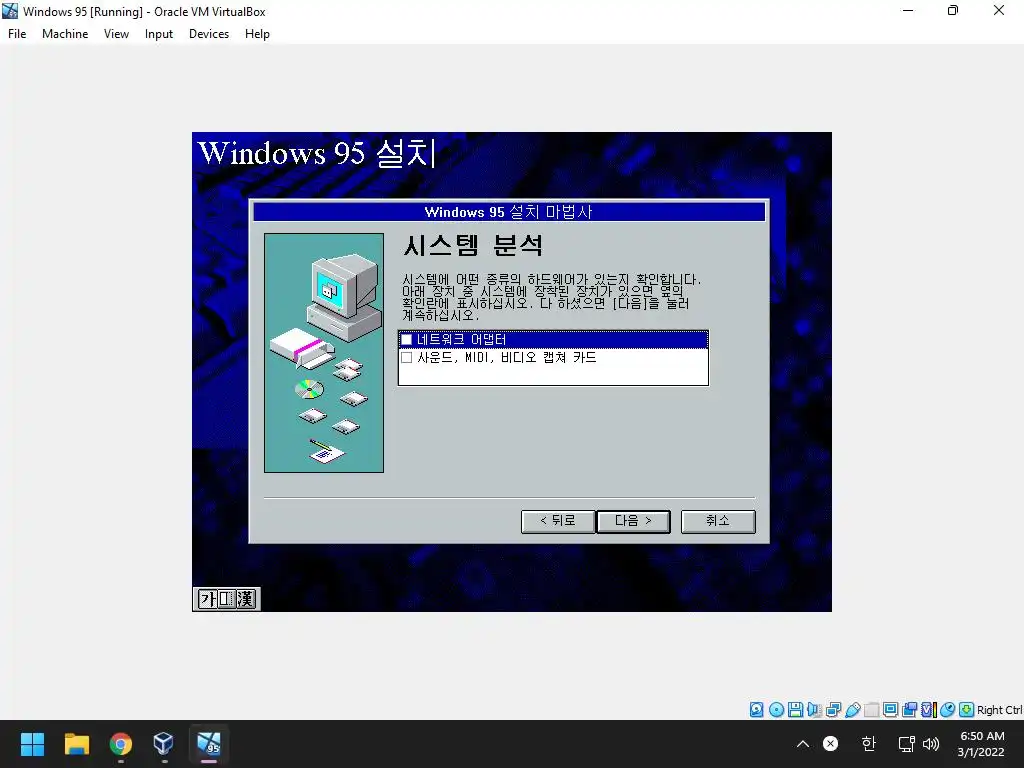Click the 다음 > next button
The width and height of the screenshot is (1024, 768).
(x=633, y=521)
